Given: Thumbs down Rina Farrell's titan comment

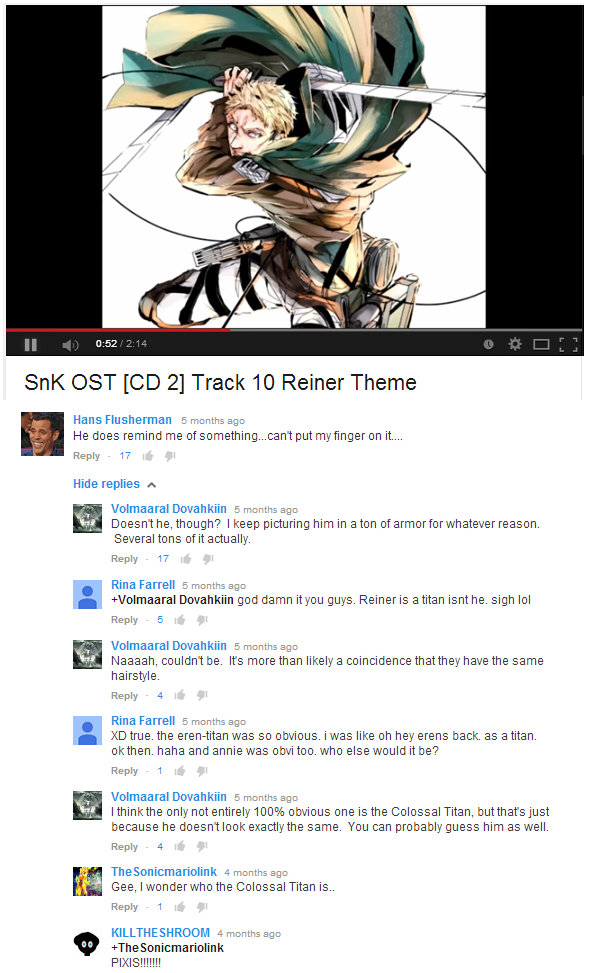Looking at the screenshot, I should point(202,620).
